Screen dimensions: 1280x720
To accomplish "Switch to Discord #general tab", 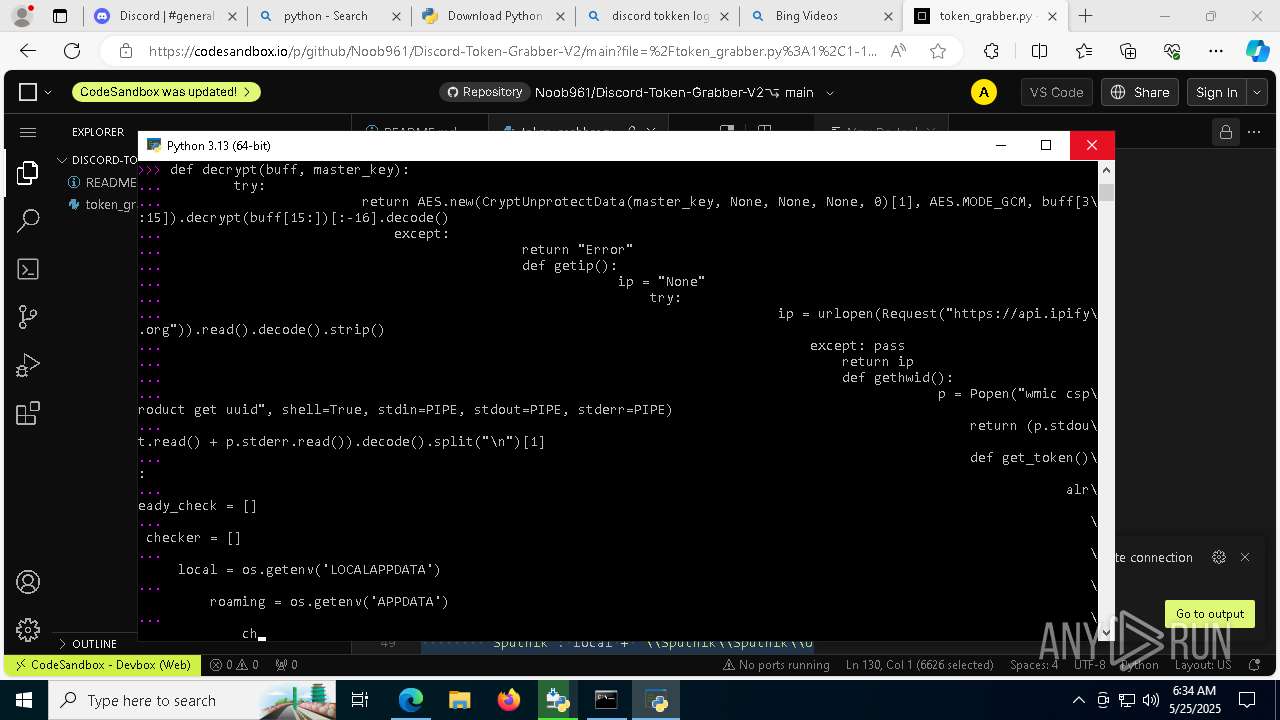I will [164, 16].
